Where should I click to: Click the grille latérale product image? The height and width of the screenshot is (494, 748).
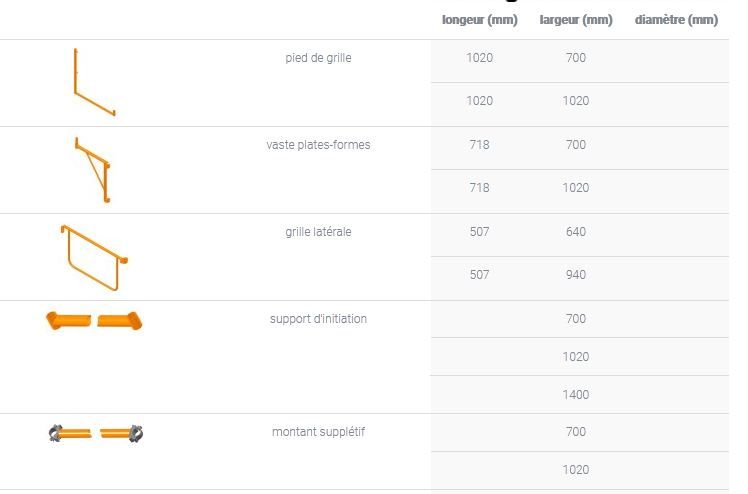(x=94, y=257)
